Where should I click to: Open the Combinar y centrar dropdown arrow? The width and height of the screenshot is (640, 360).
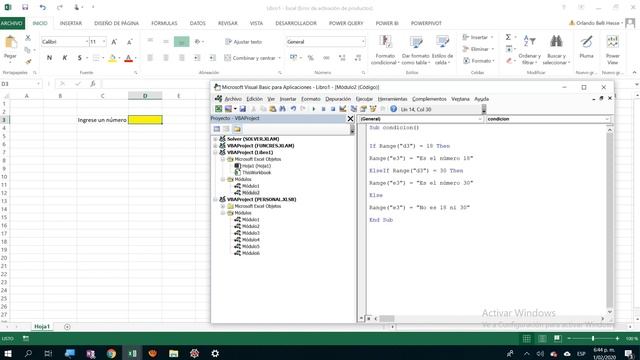280,58
